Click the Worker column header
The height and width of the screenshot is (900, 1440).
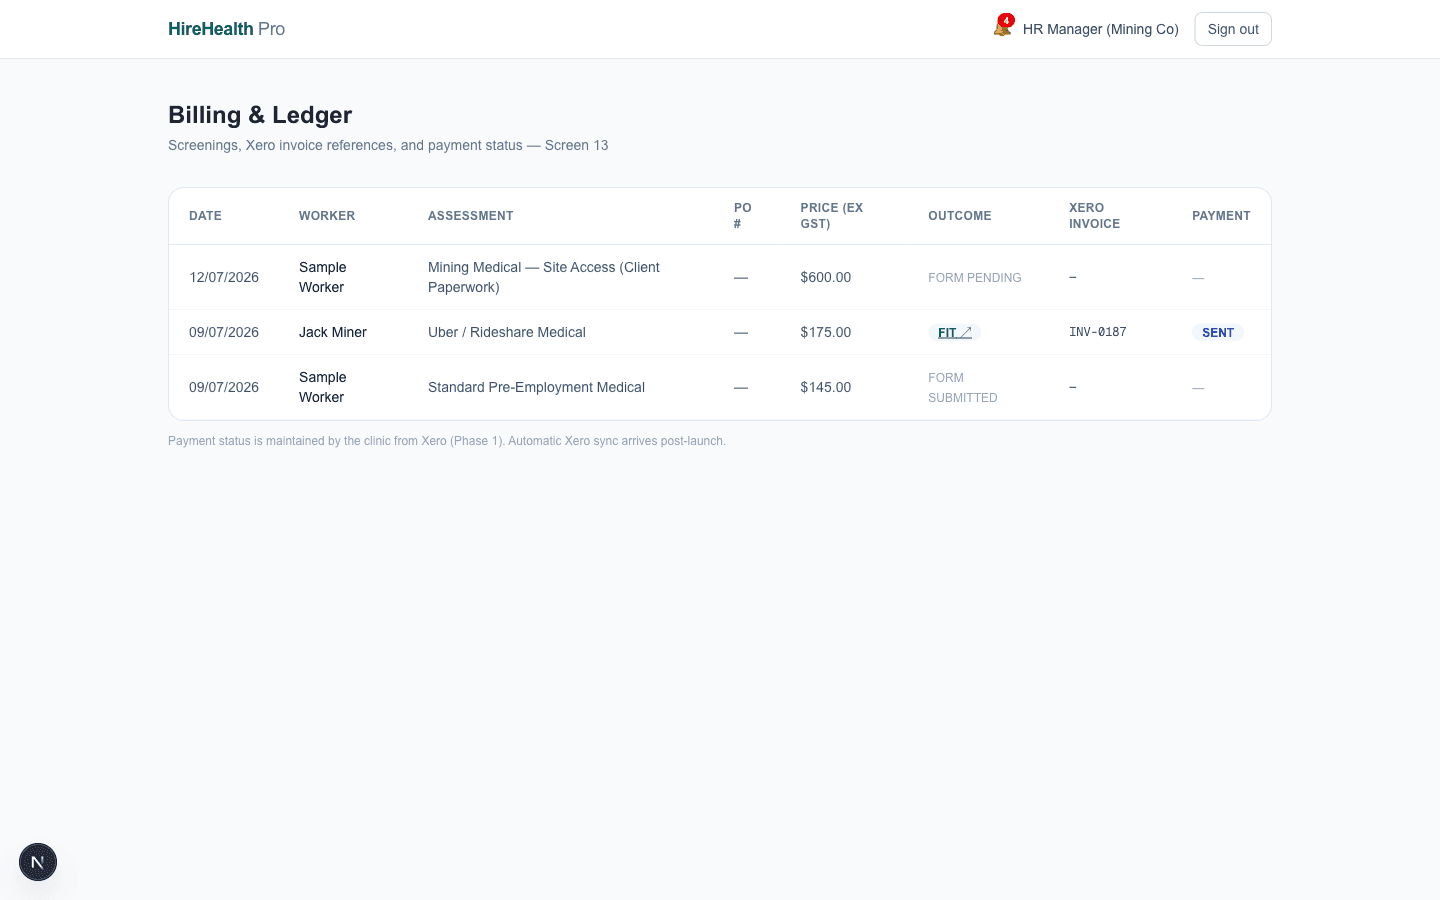(x=327, y=216)
